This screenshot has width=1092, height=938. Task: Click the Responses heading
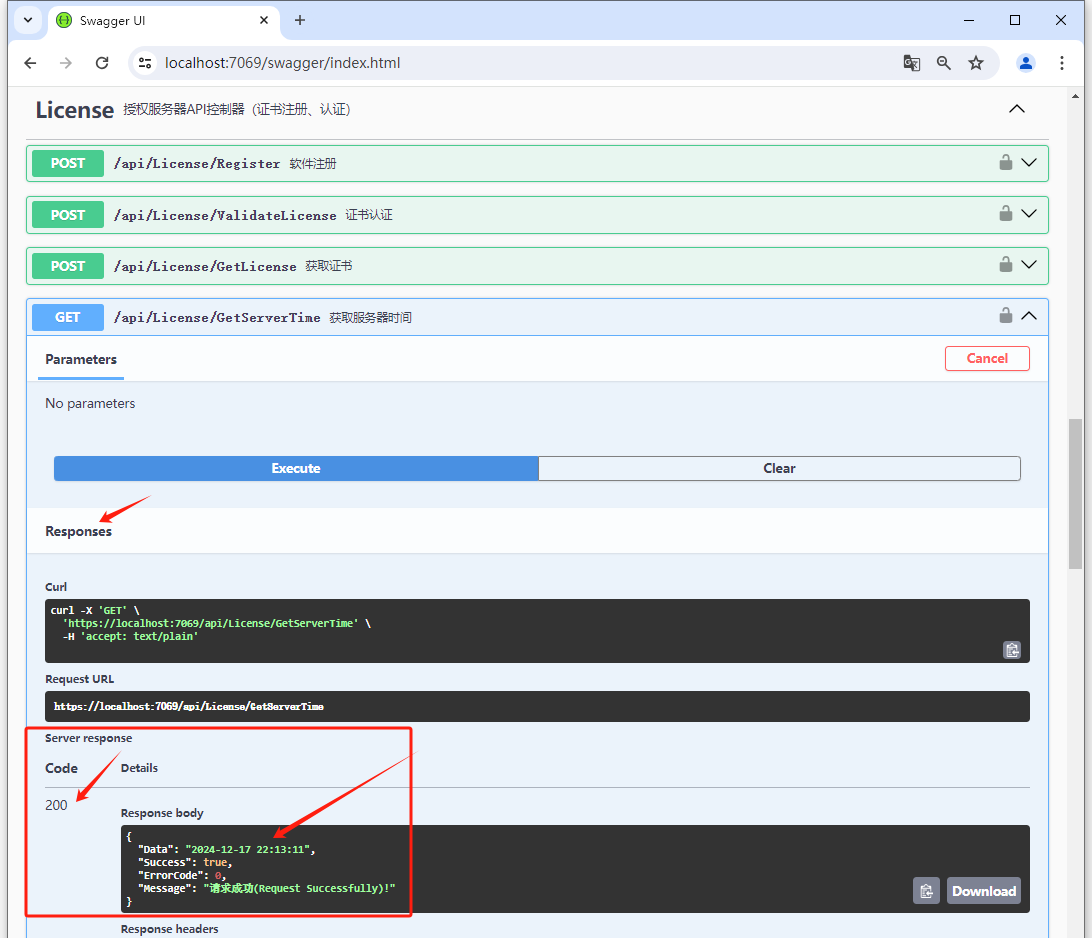[78, 531]
